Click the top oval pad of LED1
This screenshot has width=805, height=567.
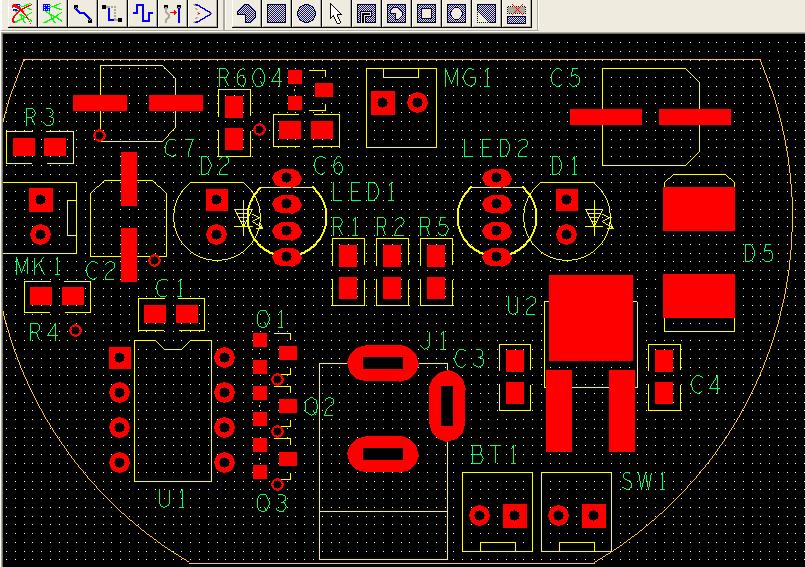287,178
